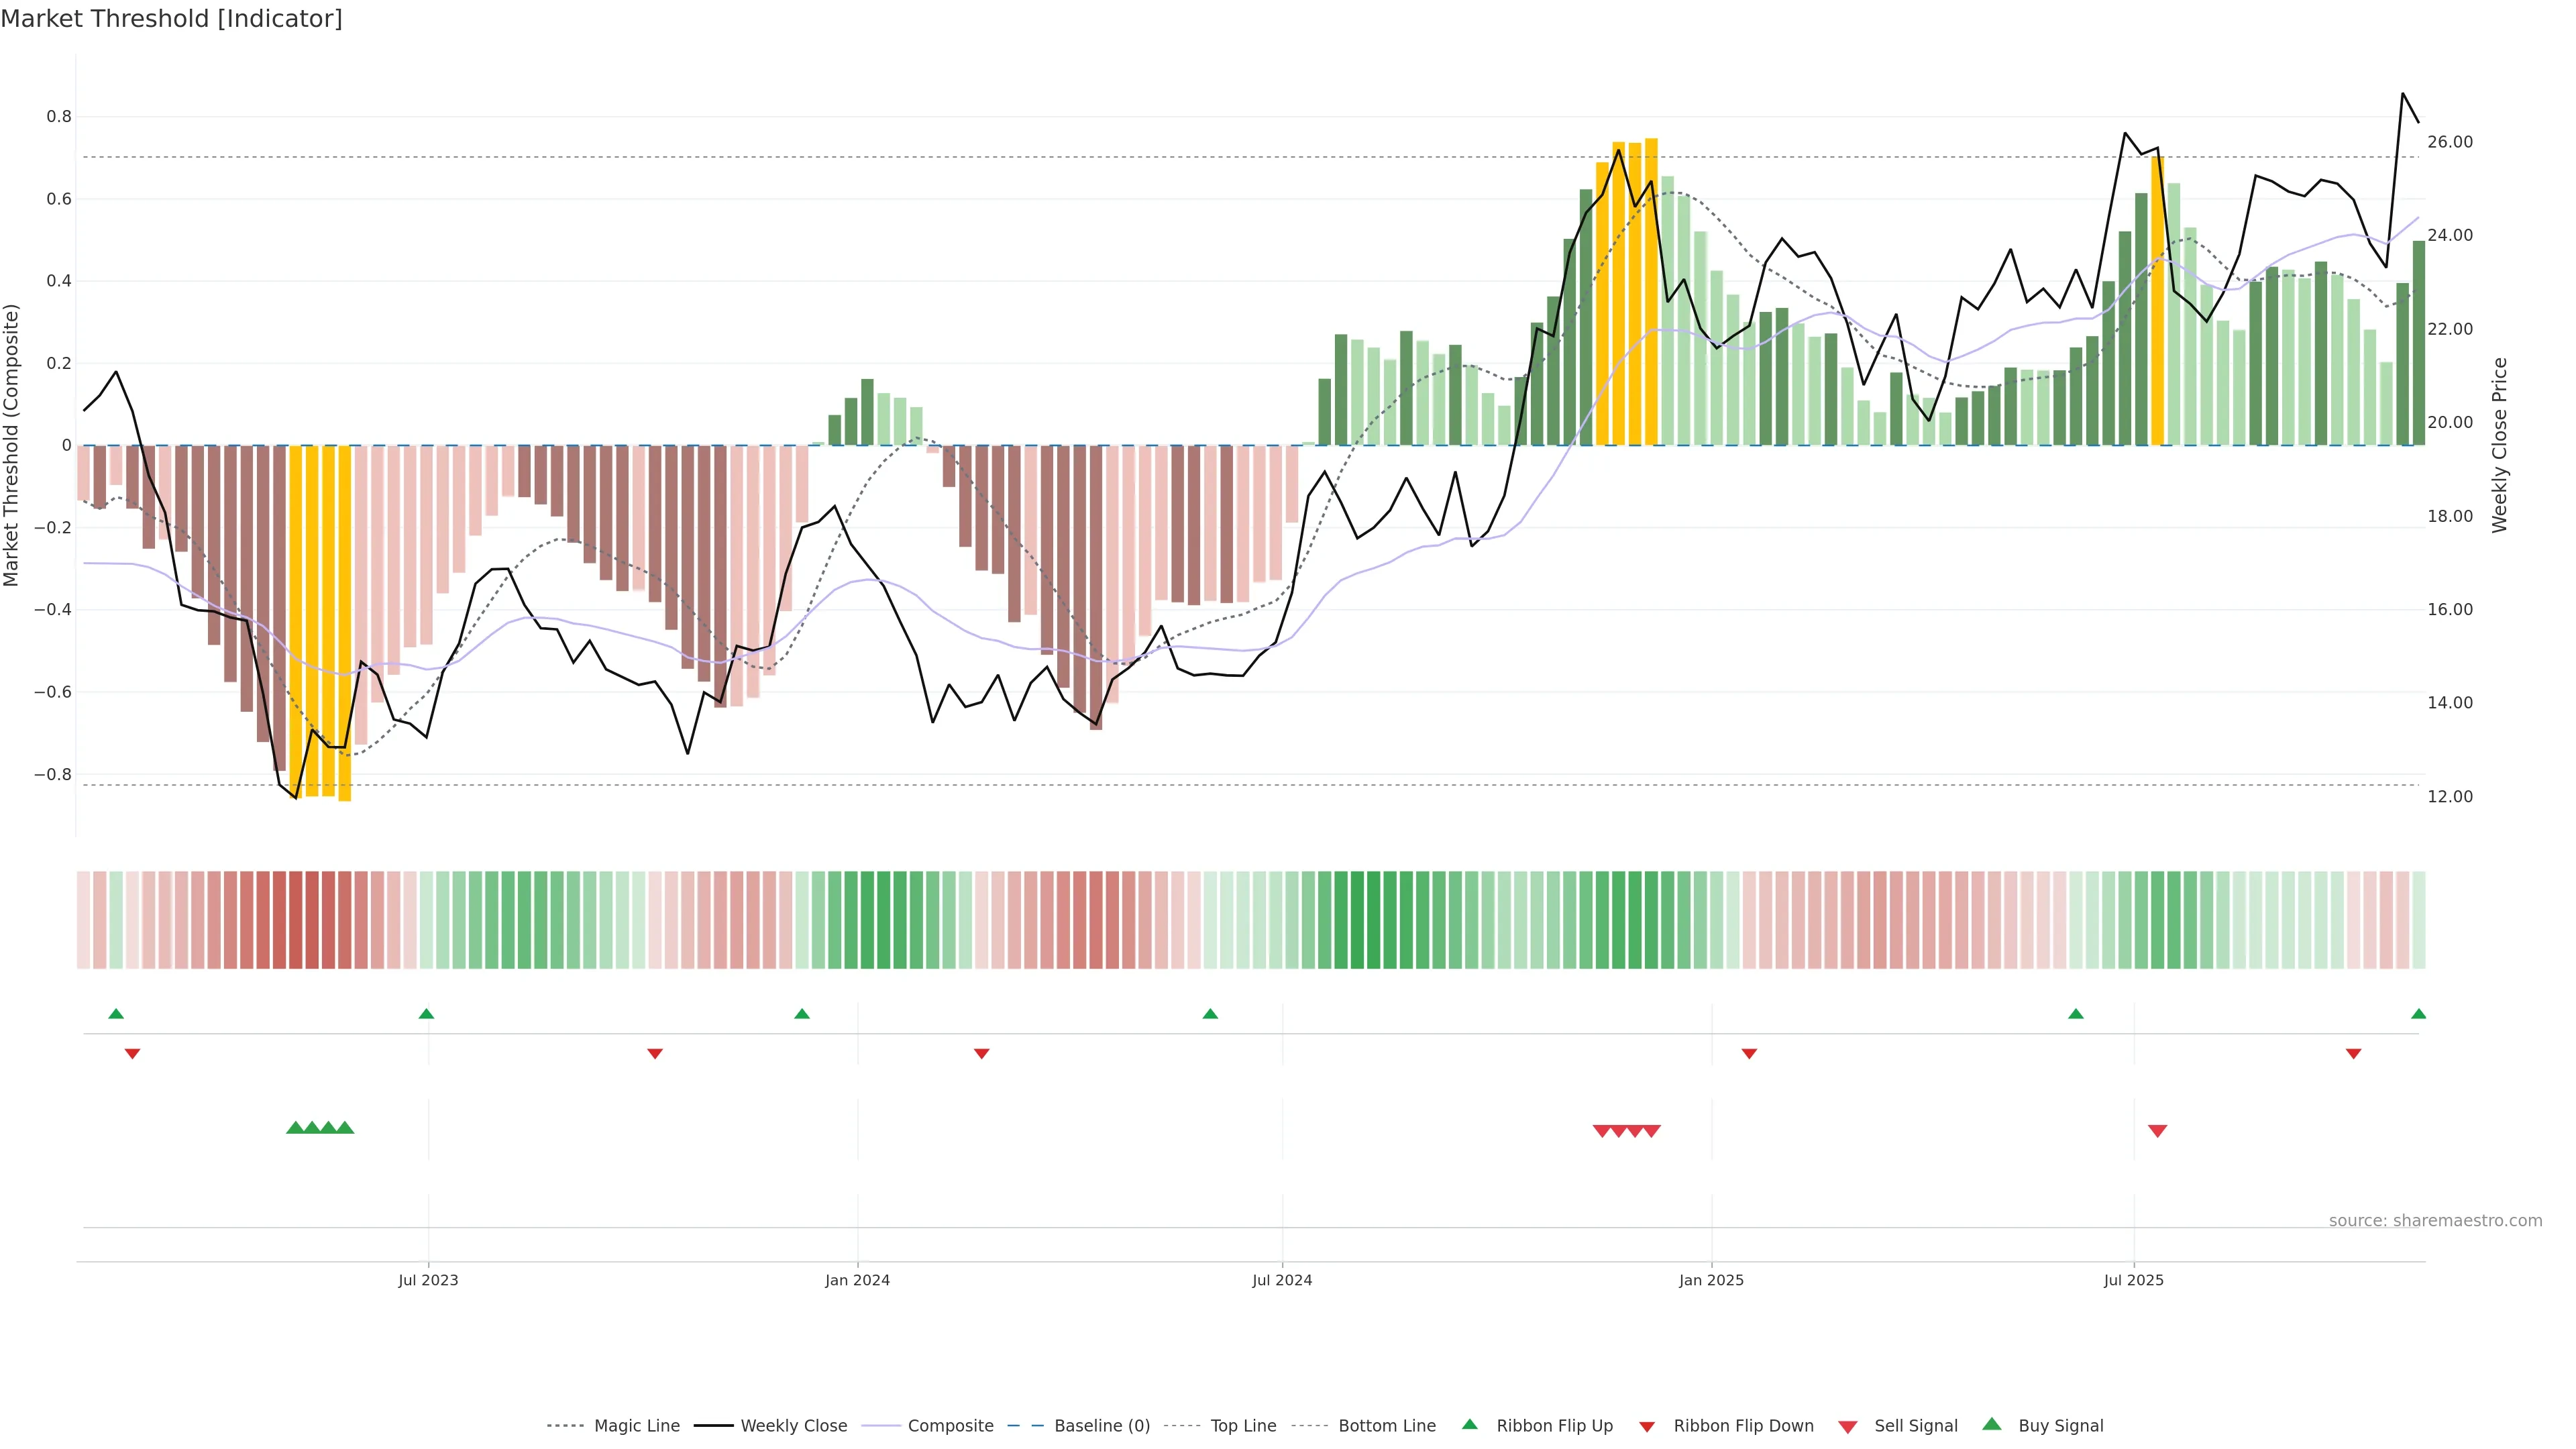Toggle Bottom Line legend entry
Image resolution: width=2576 pixels, height=1449 pixels.
(1386, 1426)
